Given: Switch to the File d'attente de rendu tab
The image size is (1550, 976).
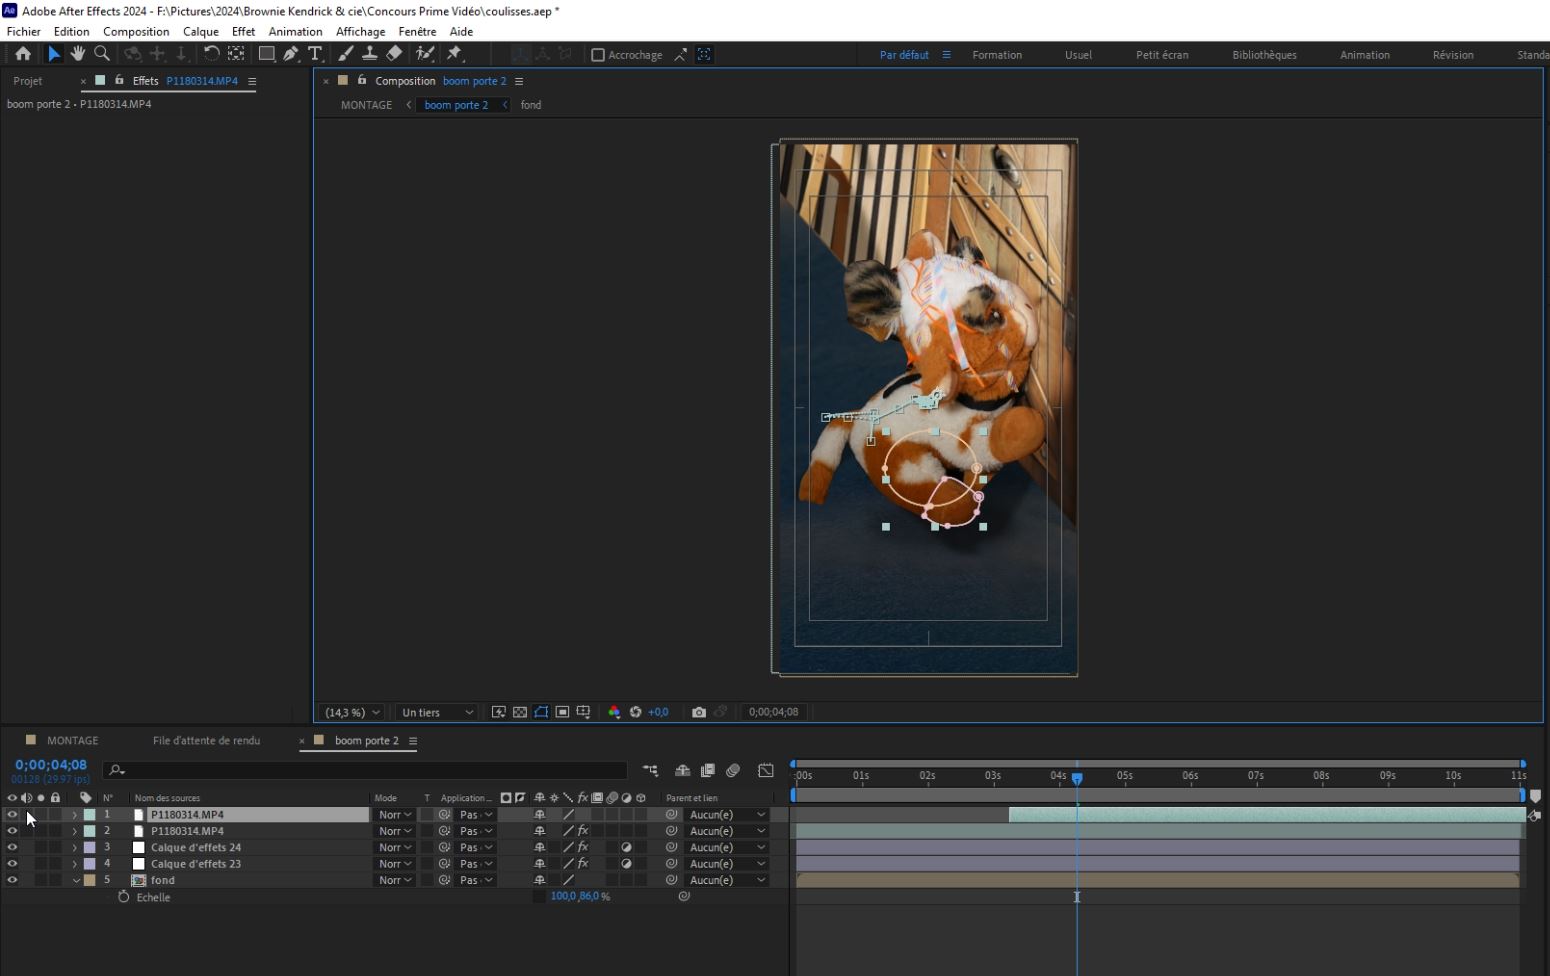Looking at the screenshot, I should pyautogui.click(x=206, y=740).
